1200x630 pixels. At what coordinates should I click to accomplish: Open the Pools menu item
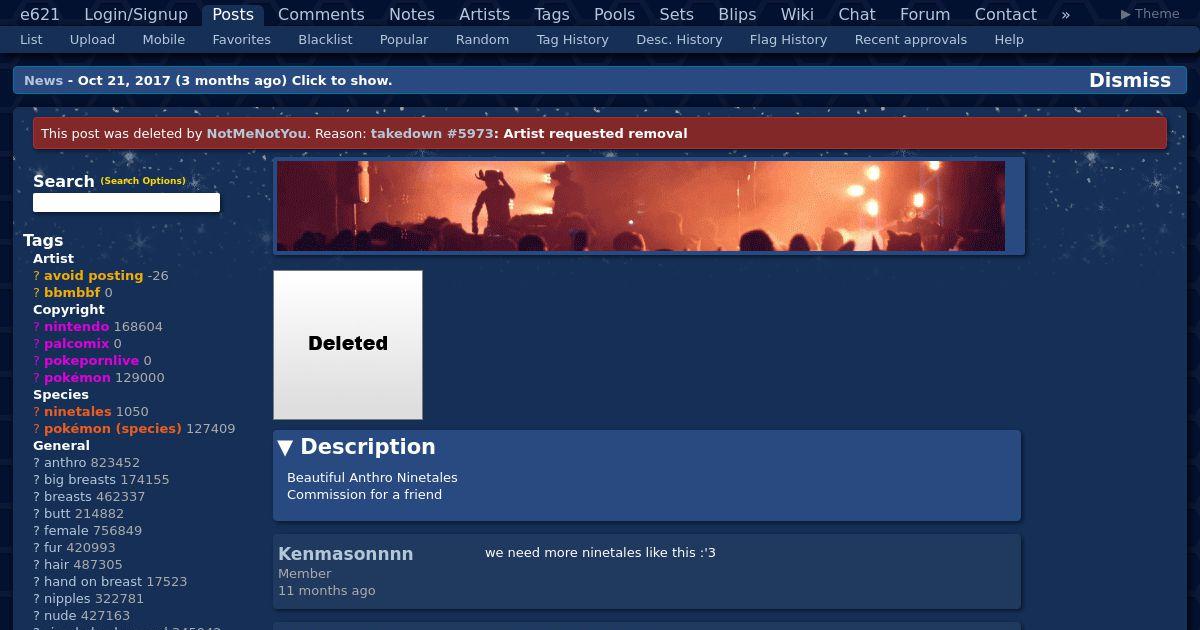tap(615, 14)
